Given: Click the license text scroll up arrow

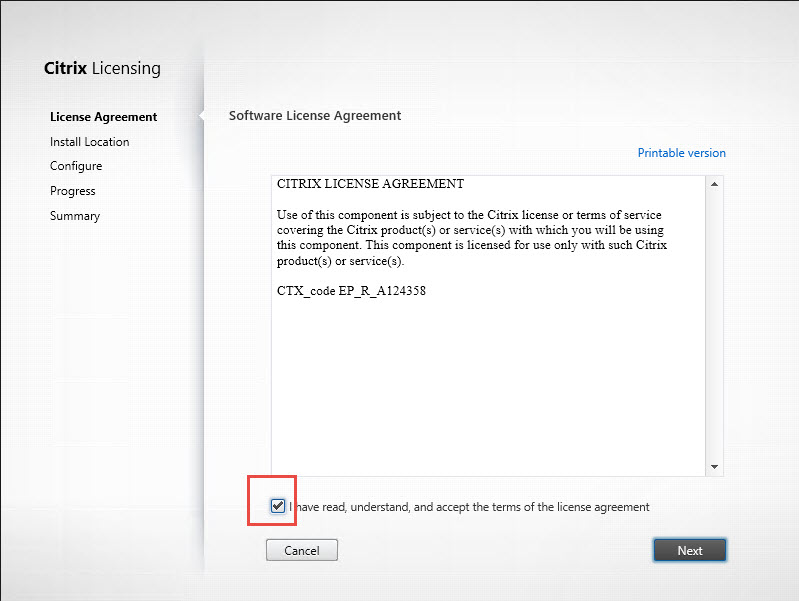Looking at the screenshot, I should [714, 184].
